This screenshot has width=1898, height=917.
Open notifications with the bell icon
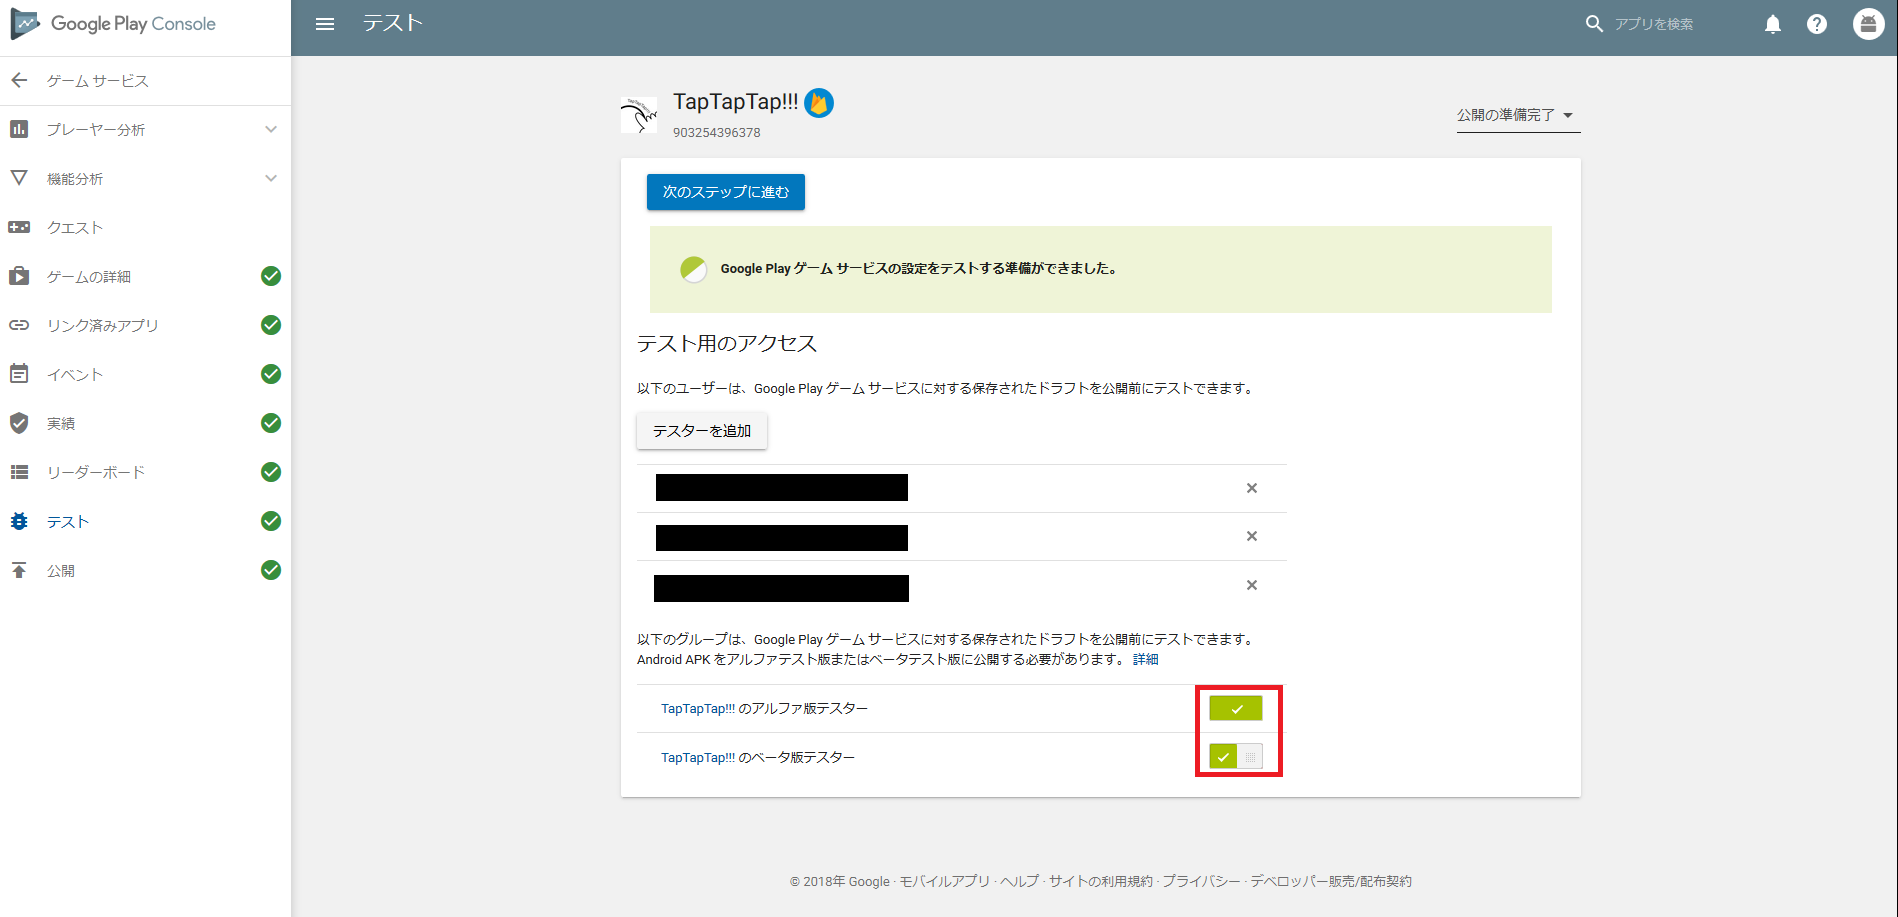(x=1773, y=24)
